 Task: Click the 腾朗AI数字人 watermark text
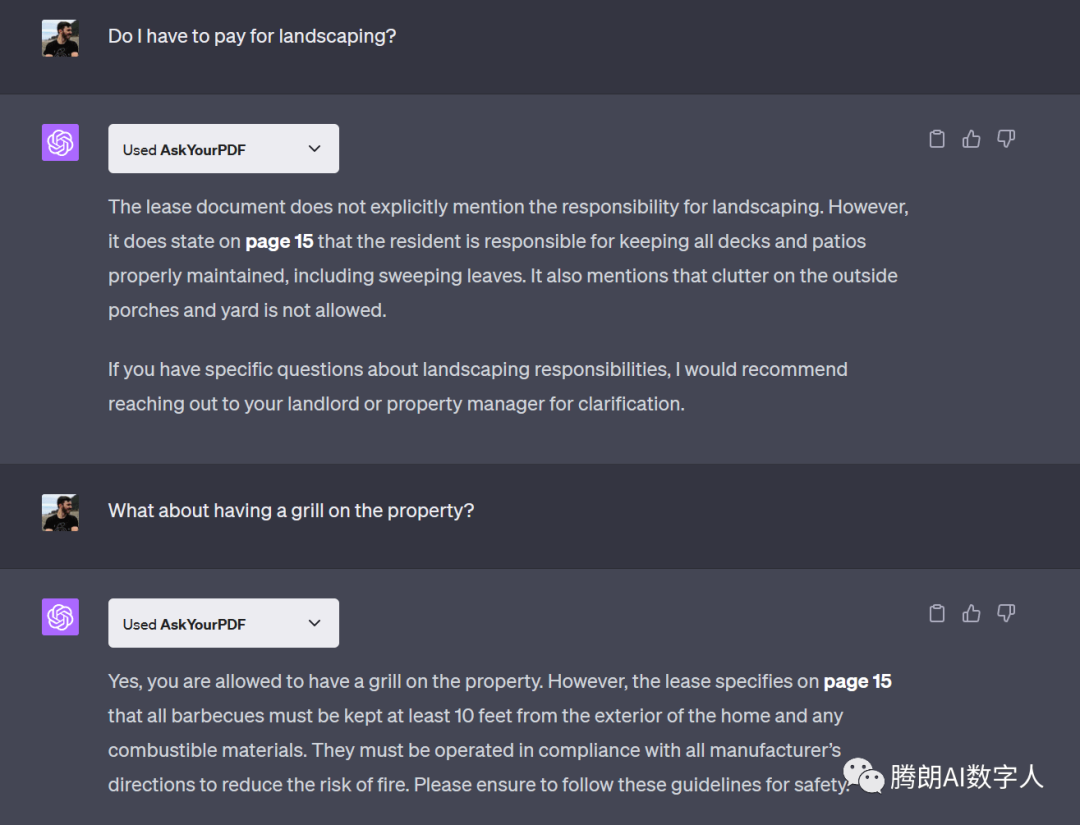[966, 777]
